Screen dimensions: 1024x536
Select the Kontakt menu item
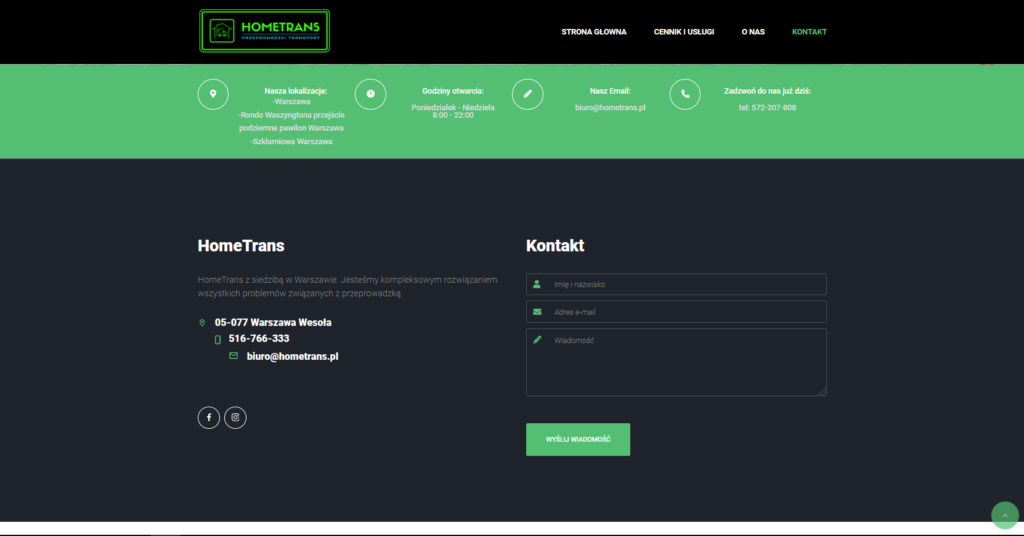point(809,32)
